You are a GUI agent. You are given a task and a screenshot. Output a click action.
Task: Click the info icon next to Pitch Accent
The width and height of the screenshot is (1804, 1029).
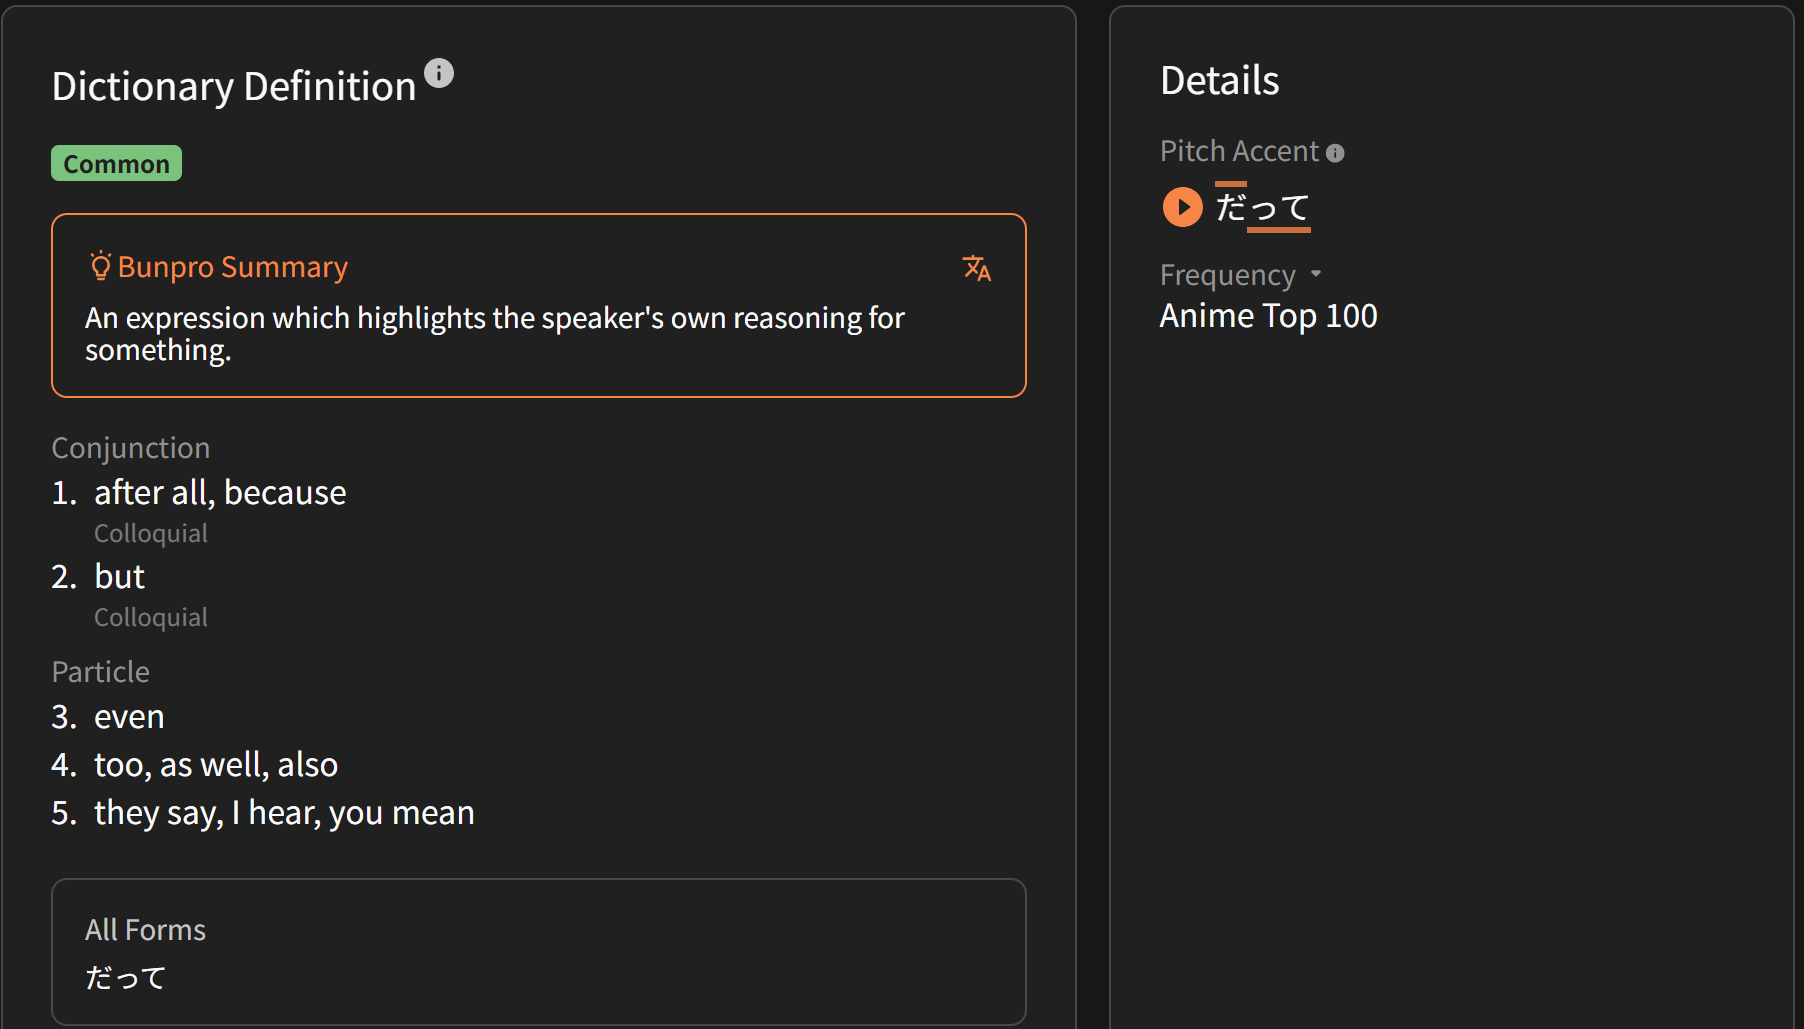1335,153
